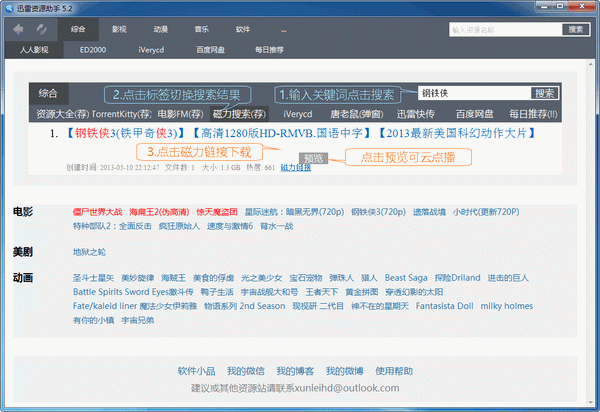The width and height of the screenshot is (600, 412).
Task: Open anime link 有你的小镇
Action: pyautogui.click(x=93, y=321)
